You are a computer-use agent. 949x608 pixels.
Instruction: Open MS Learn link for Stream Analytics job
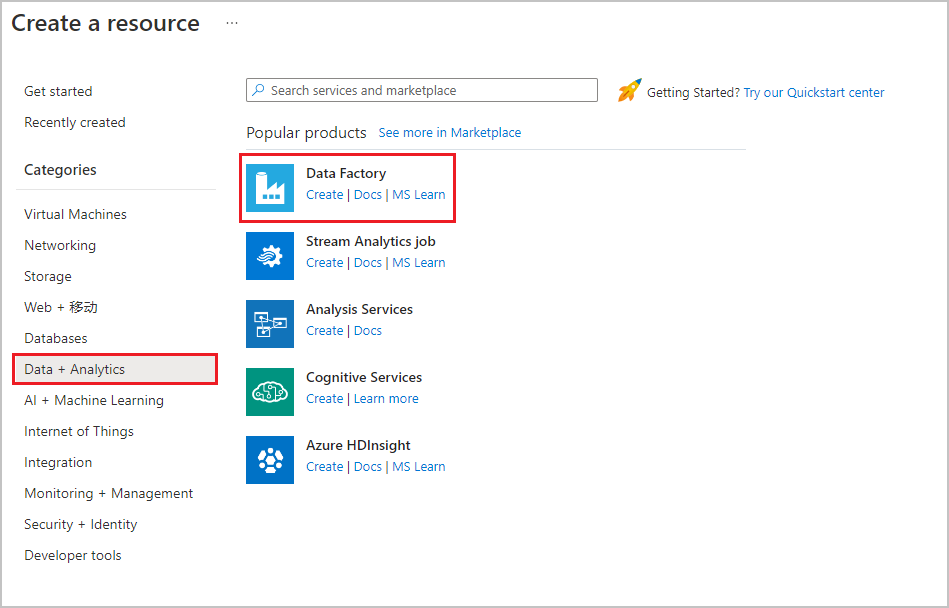coord(418,263)
